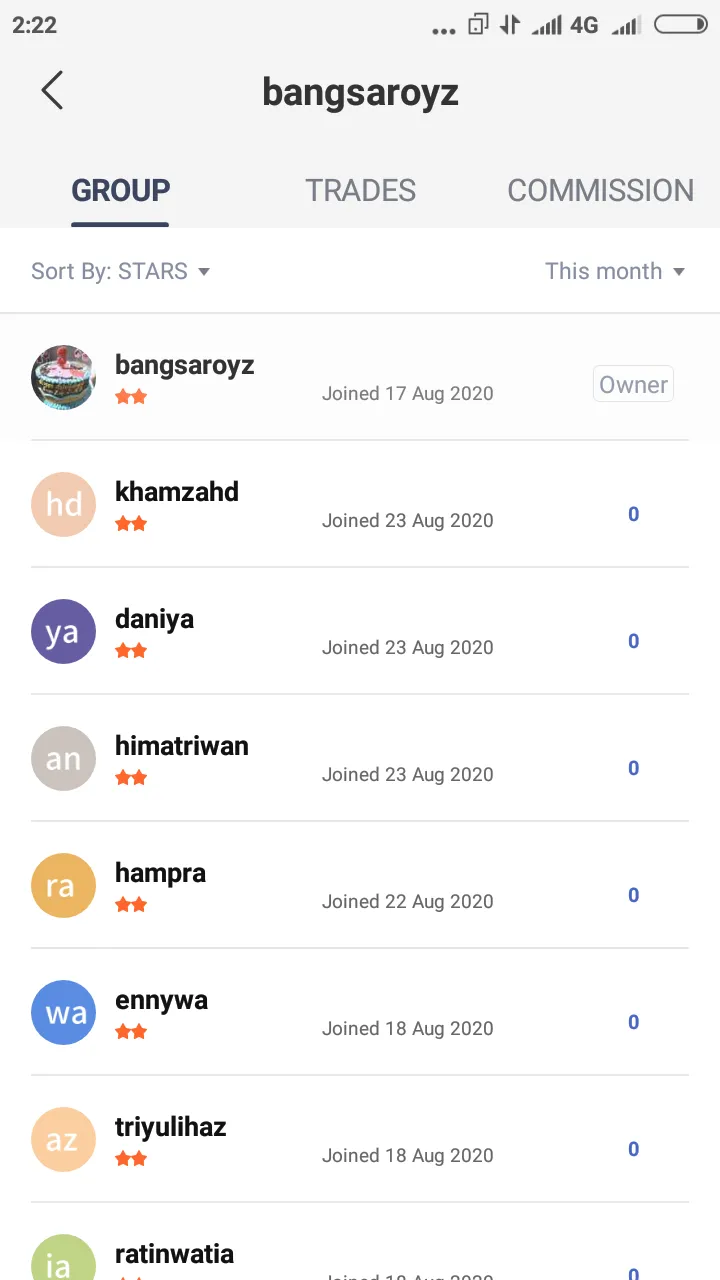Tap khamzahd's 'hd' avatar icon
The width and height of the screenshot is (720, 1280).
pos(63,504)
